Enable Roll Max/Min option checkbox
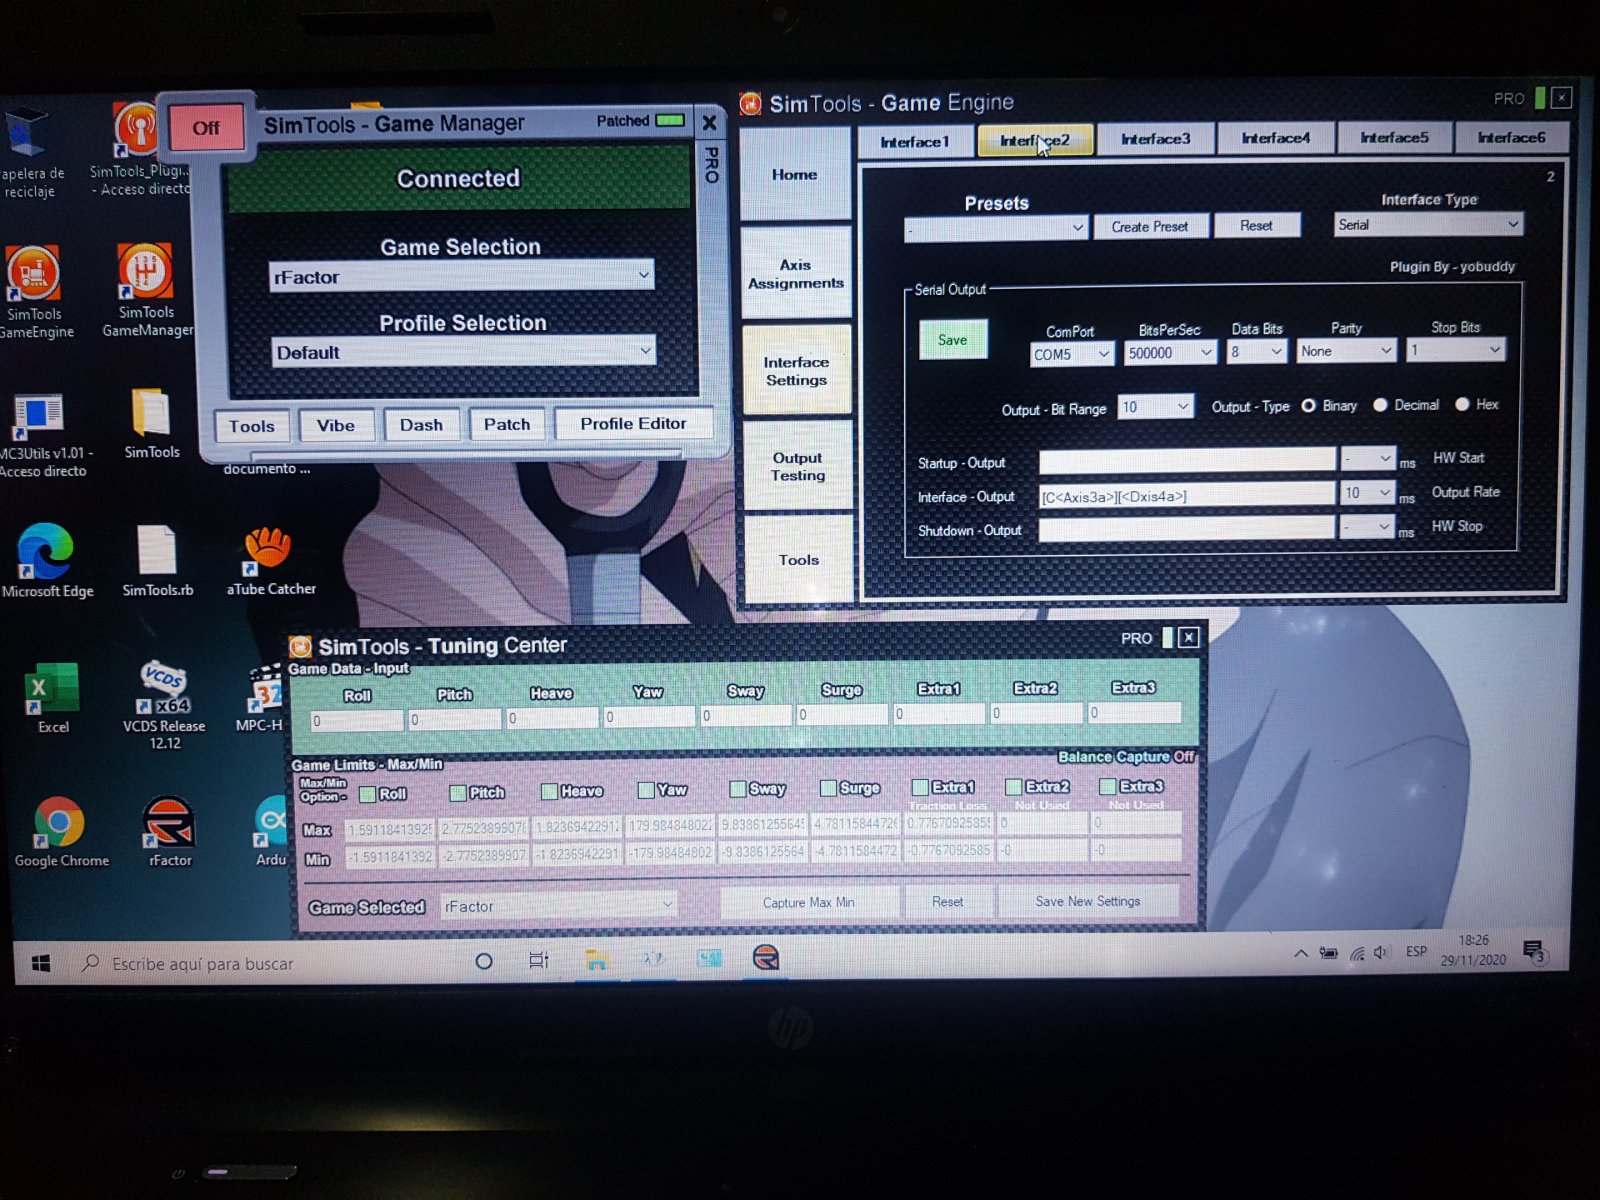This screenshot has width=1600, height=1200. point(367,794)
